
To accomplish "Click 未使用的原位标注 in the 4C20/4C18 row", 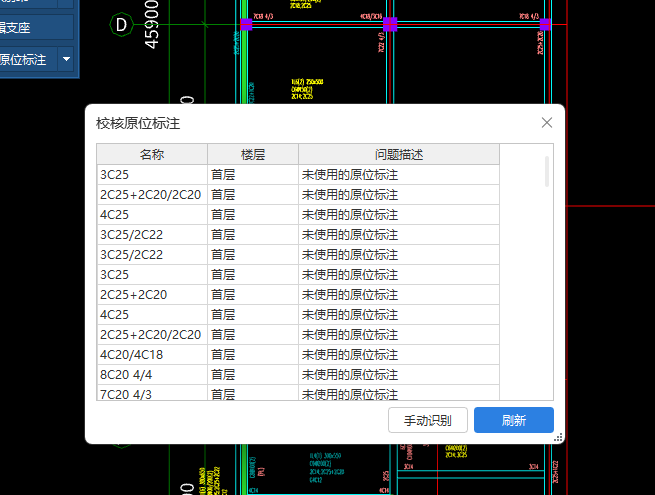I will tap(350, 355).
